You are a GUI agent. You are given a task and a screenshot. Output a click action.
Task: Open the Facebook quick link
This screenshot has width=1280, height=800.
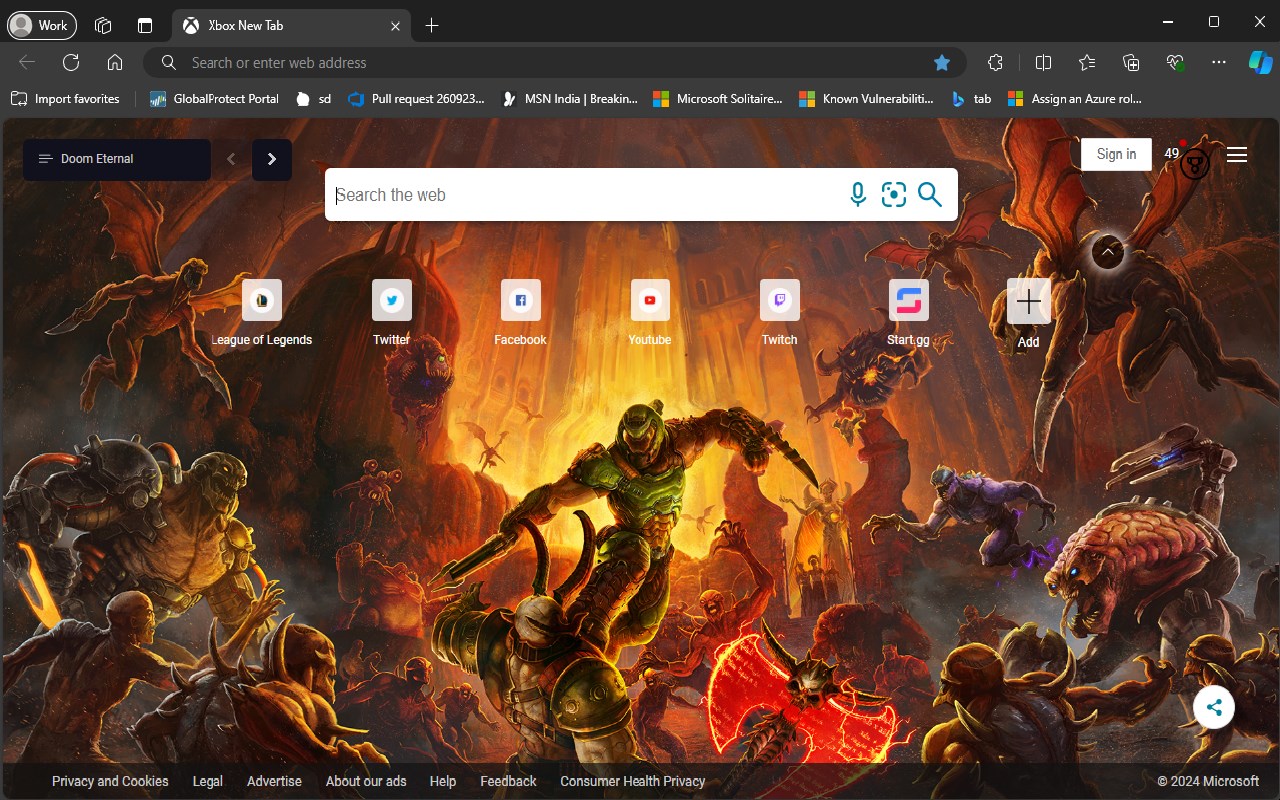click(521, 313)
